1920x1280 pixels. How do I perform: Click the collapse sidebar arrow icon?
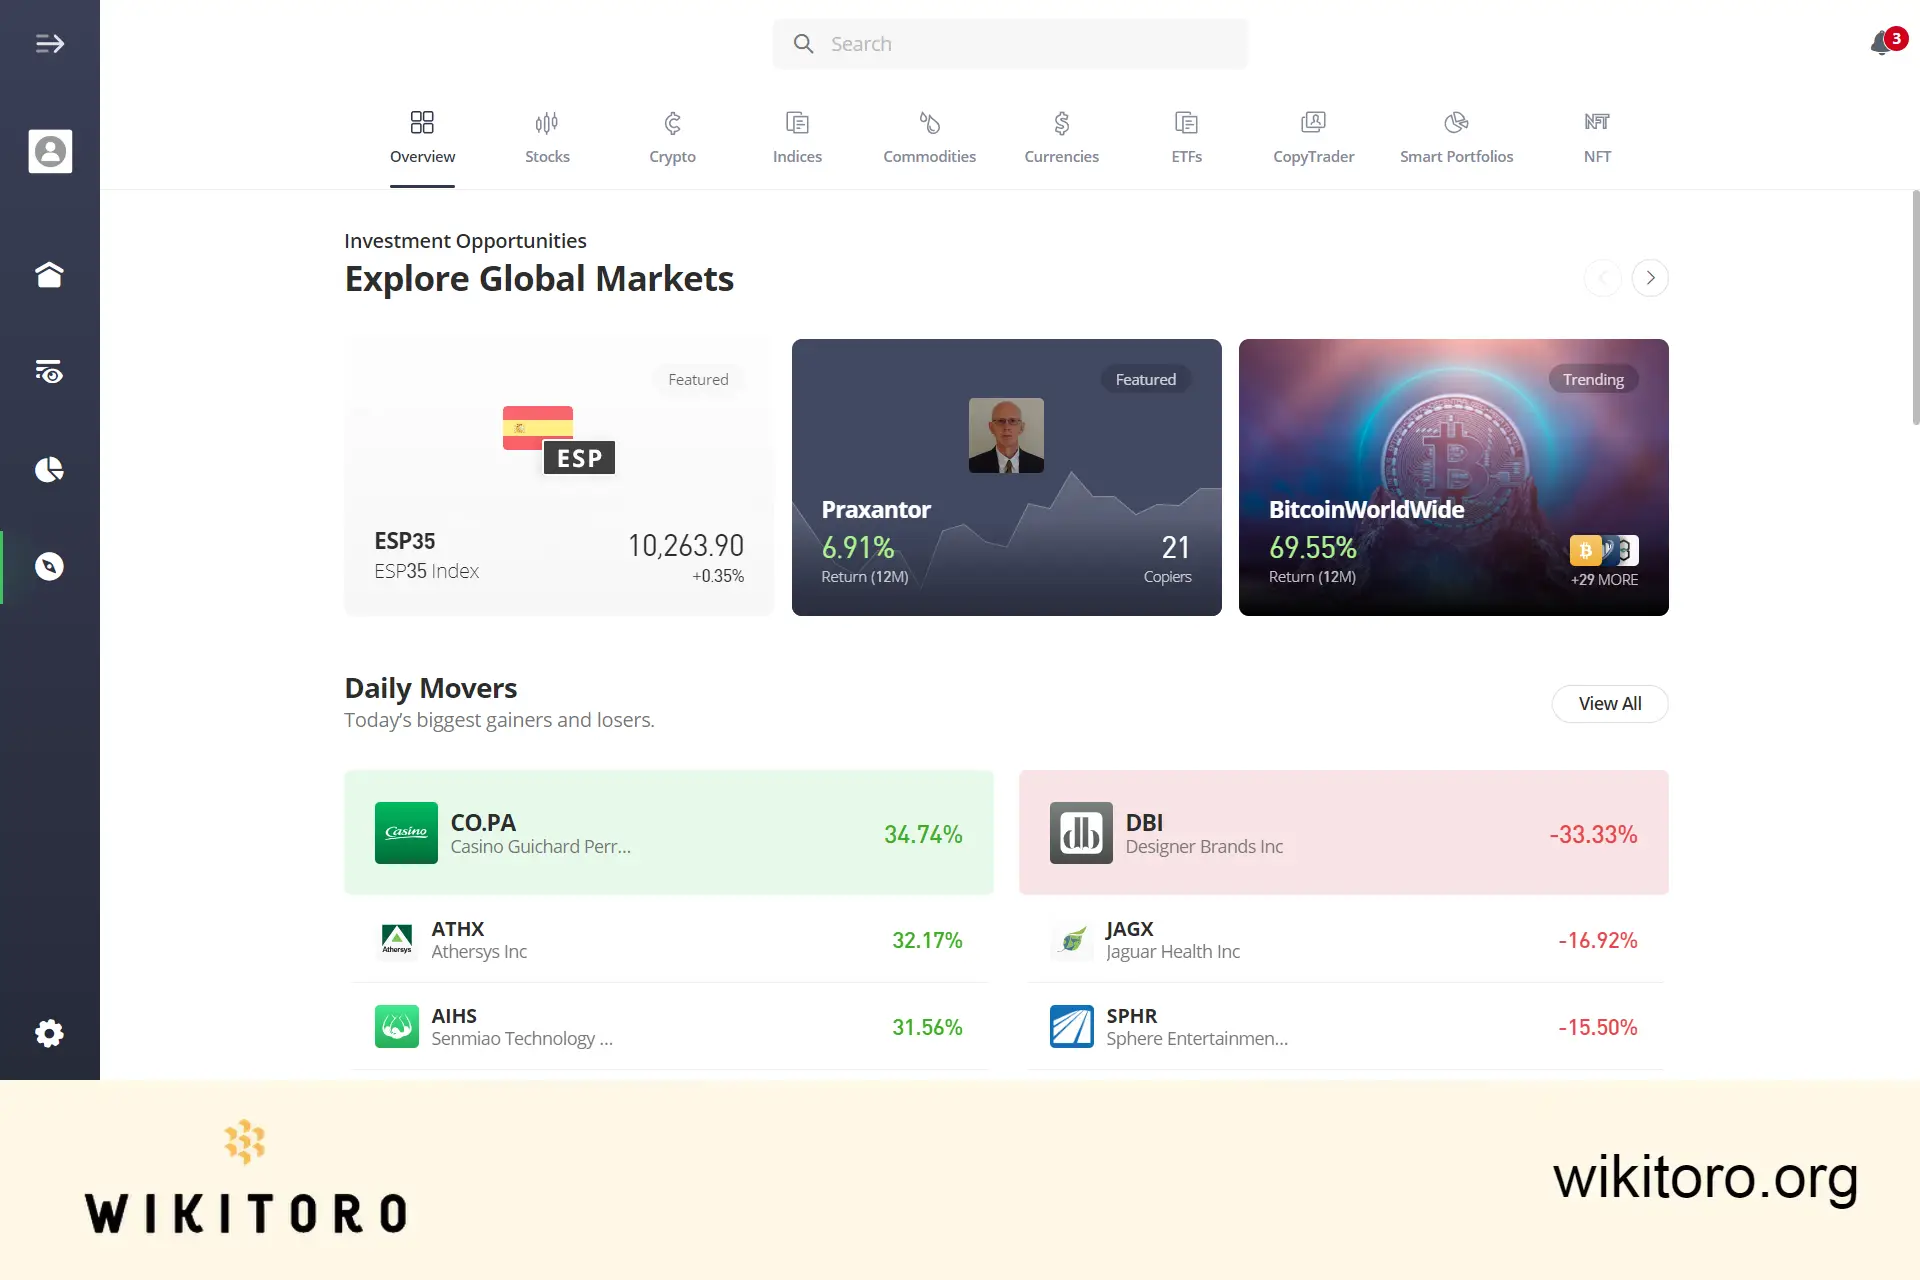pos(50,43)
